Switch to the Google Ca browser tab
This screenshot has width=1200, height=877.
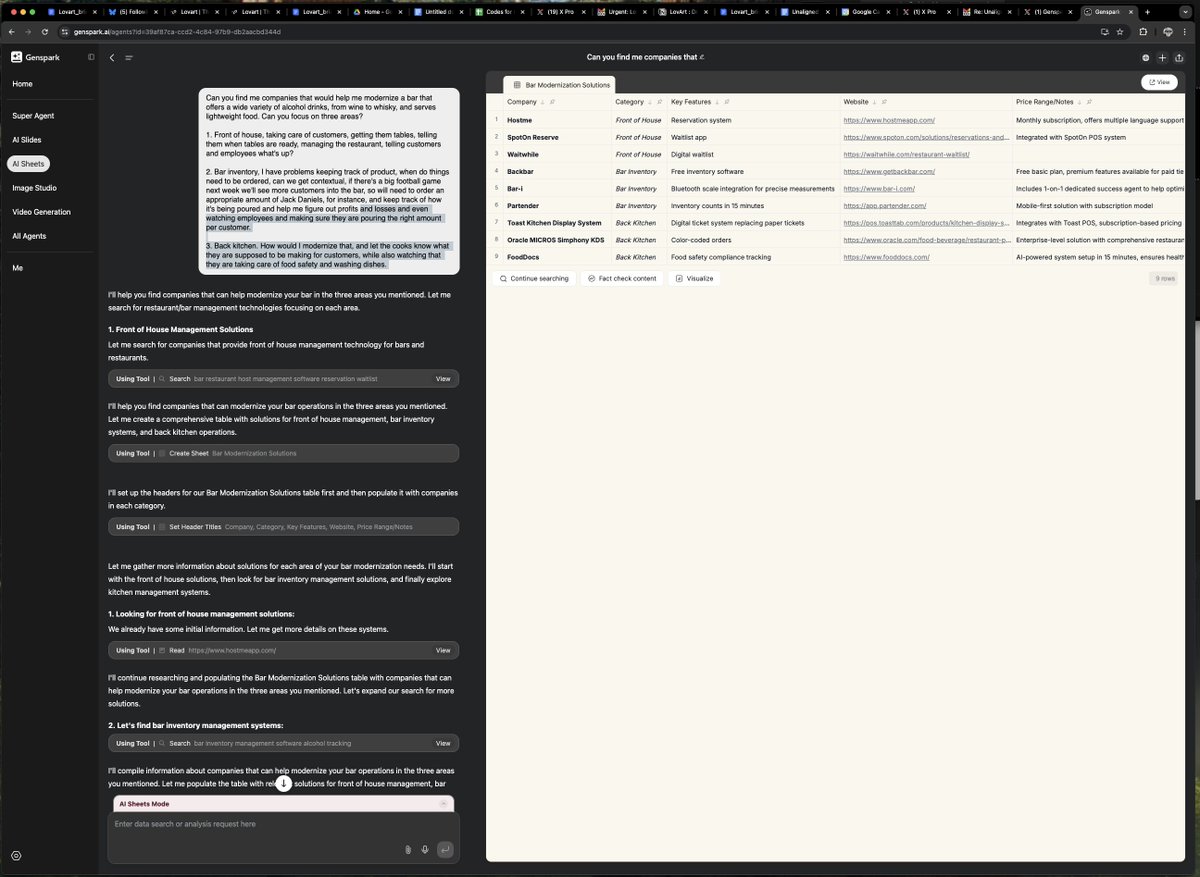[x=864, y=11]
